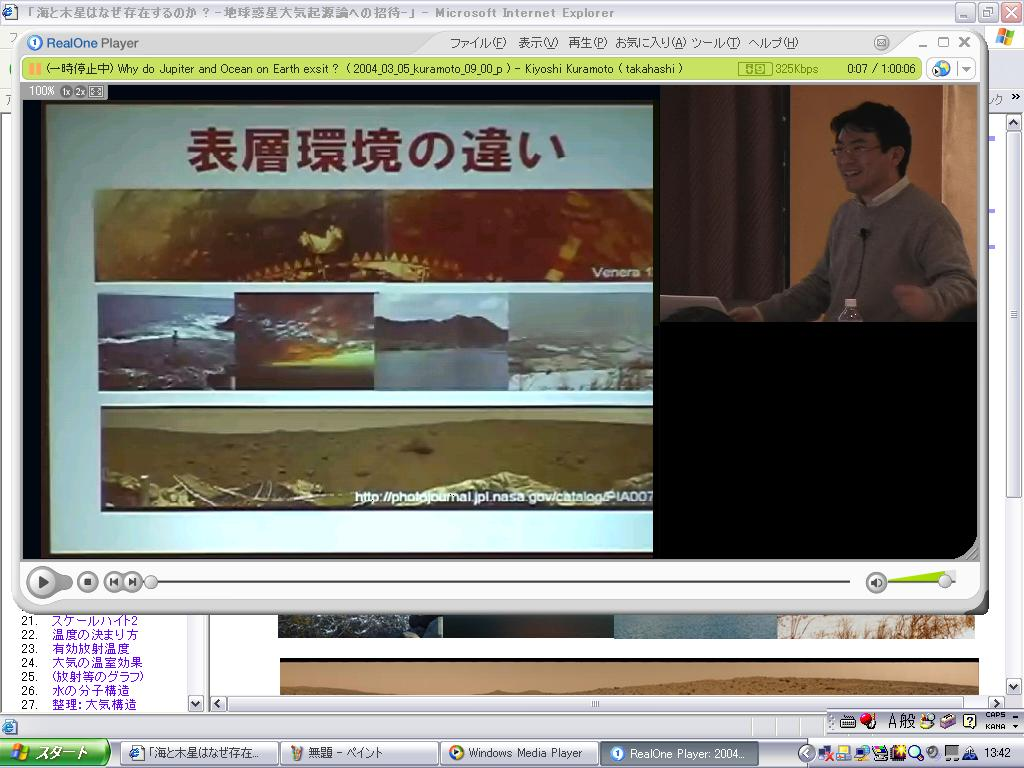Open the 温度の決まり方 link
This screenshot has height=768, width=1024.
[x=95, y=634]
